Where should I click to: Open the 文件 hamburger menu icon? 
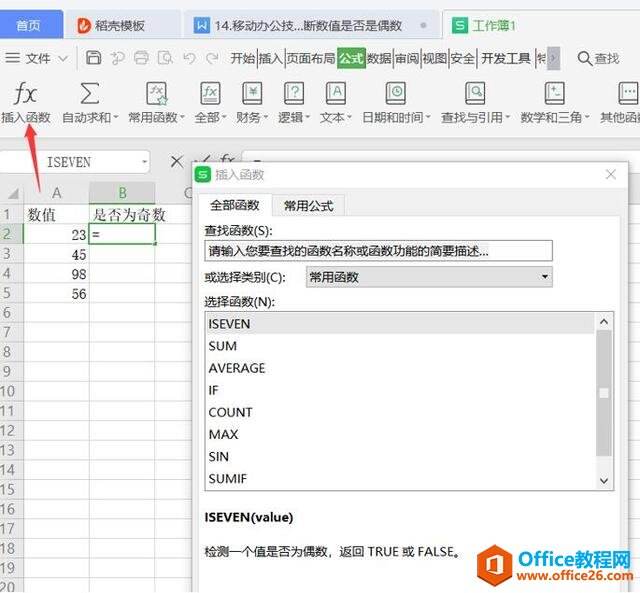(13, 58)
